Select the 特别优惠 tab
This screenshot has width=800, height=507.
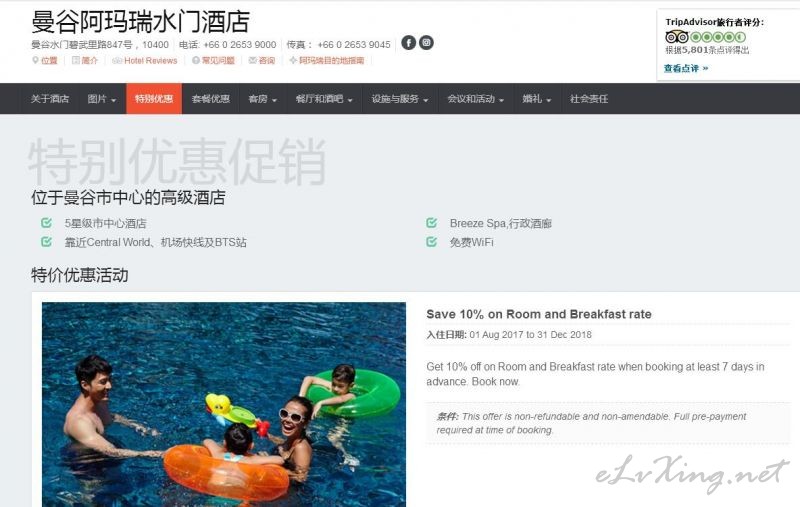[x=154, y=99]
